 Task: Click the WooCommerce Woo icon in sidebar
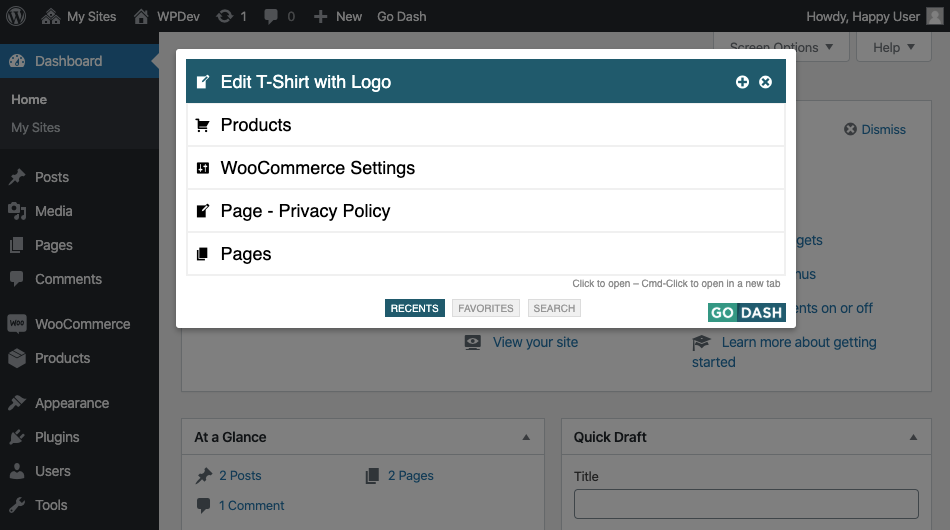click(x=17, y=323)
